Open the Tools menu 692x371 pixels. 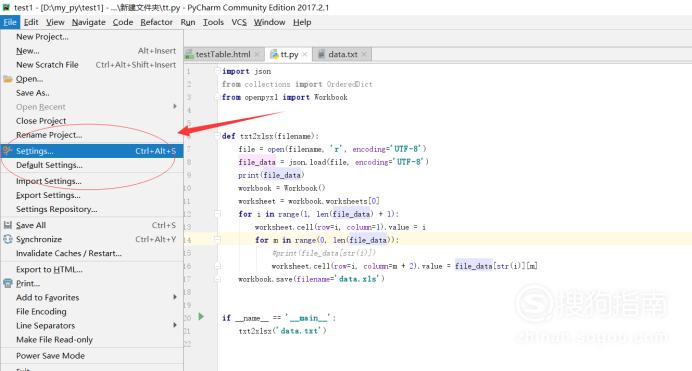tap(213, 22)
